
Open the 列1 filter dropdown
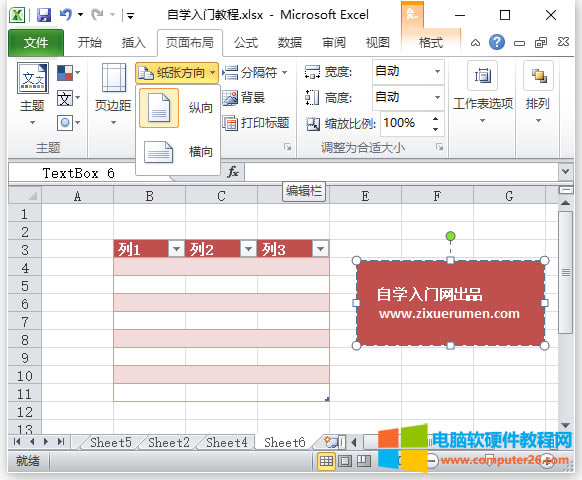click(x=176, y=249)
